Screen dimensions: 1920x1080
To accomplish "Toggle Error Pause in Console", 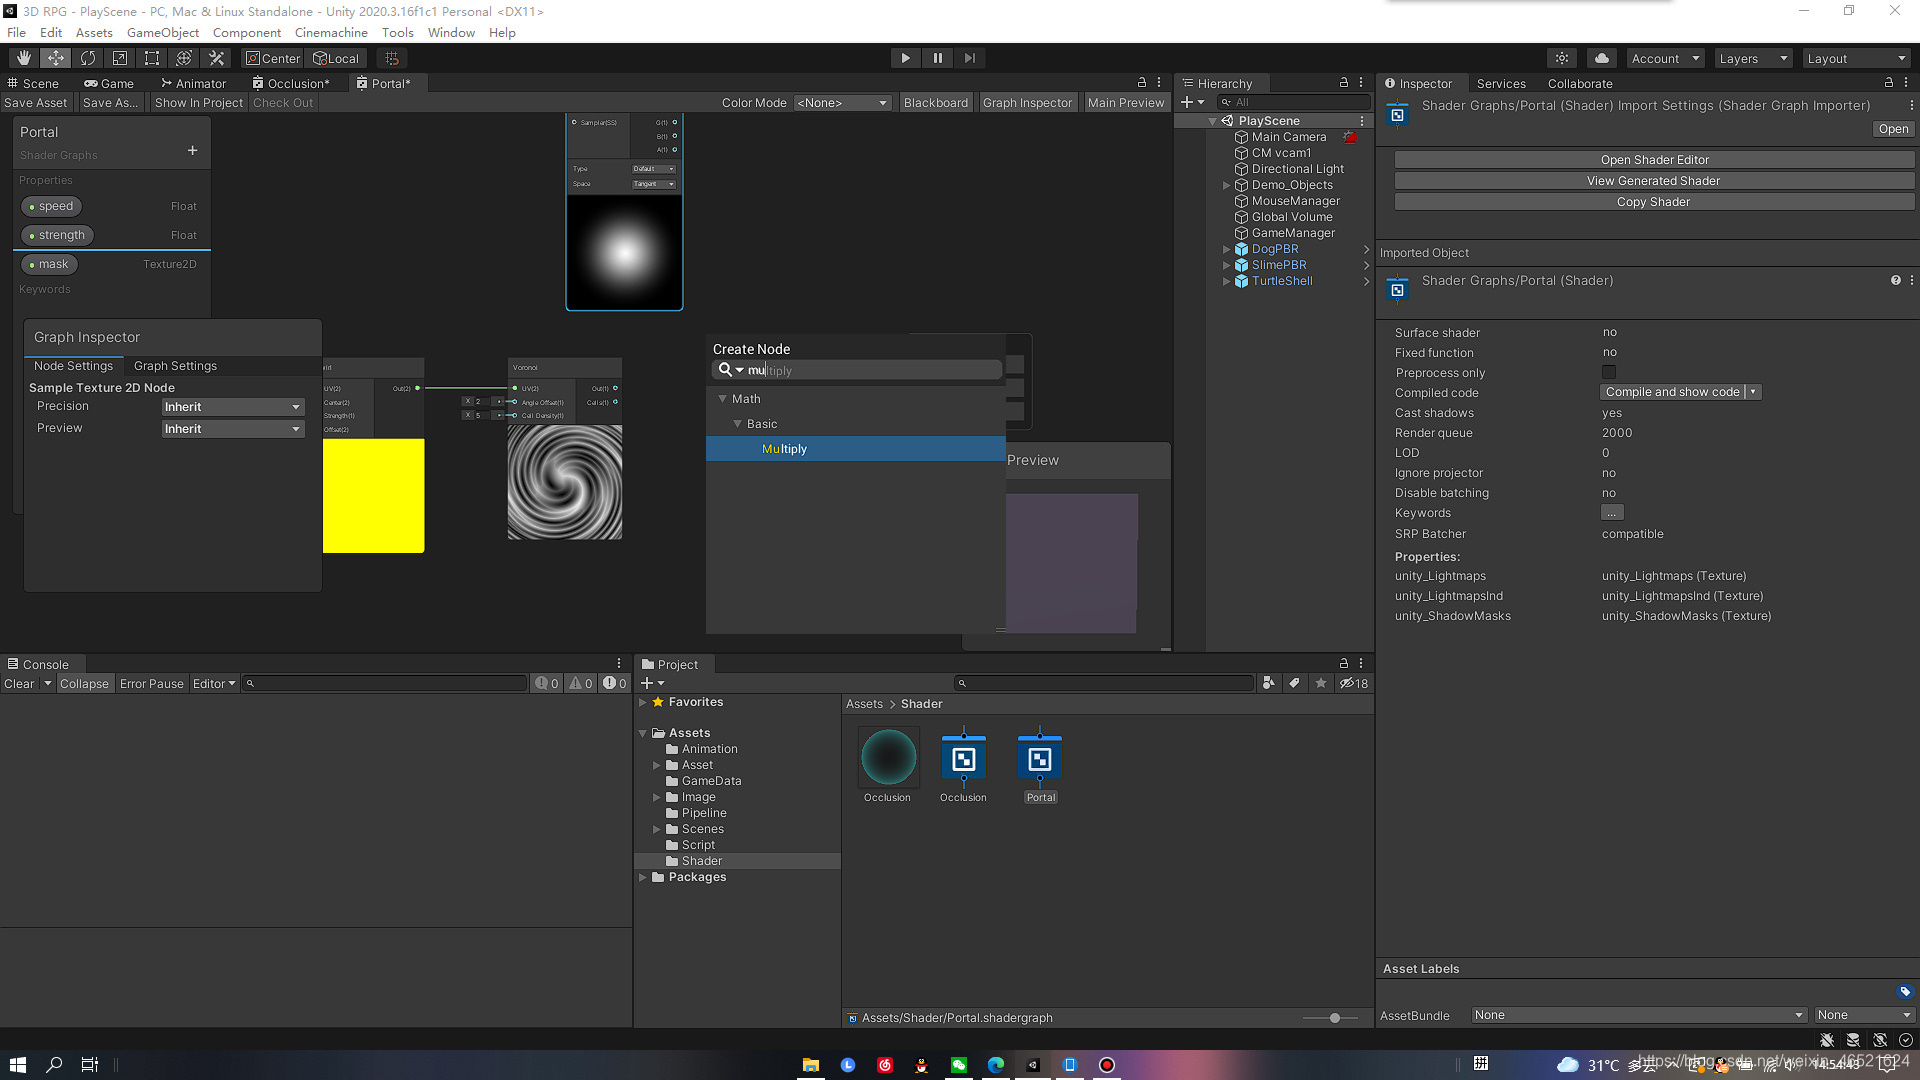I will coord(151,684).
